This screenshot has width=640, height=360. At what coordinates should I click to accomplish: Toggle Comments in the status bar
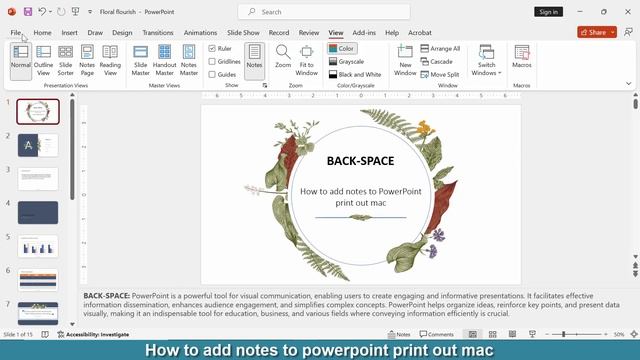click(436, 334)
